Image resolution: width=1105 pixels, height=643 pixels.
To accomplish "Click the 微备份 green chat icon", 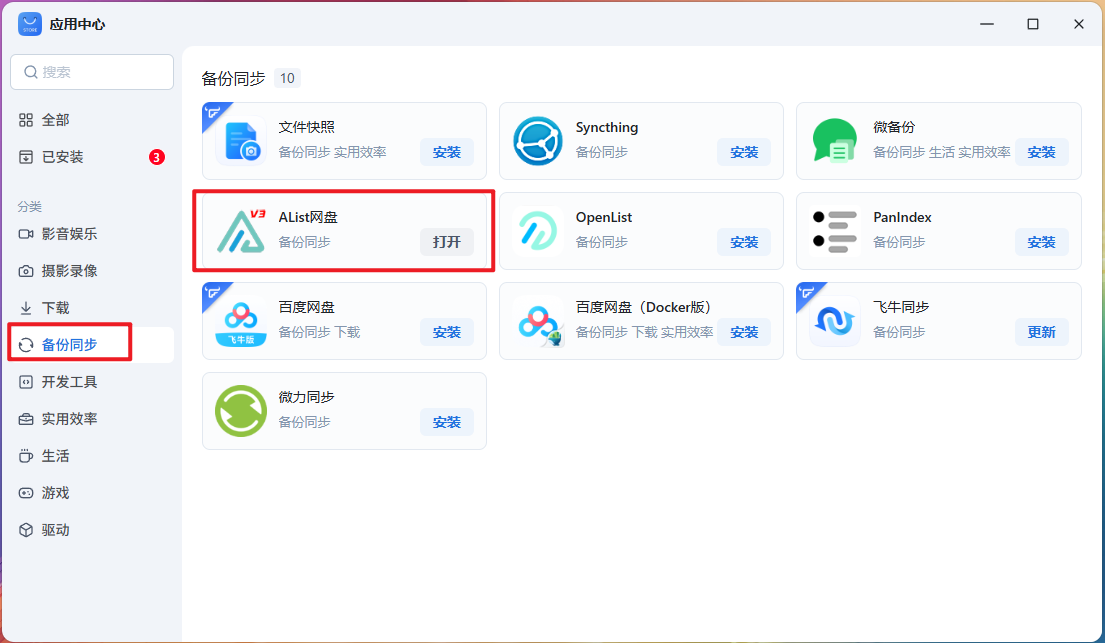I will [835, 141].
